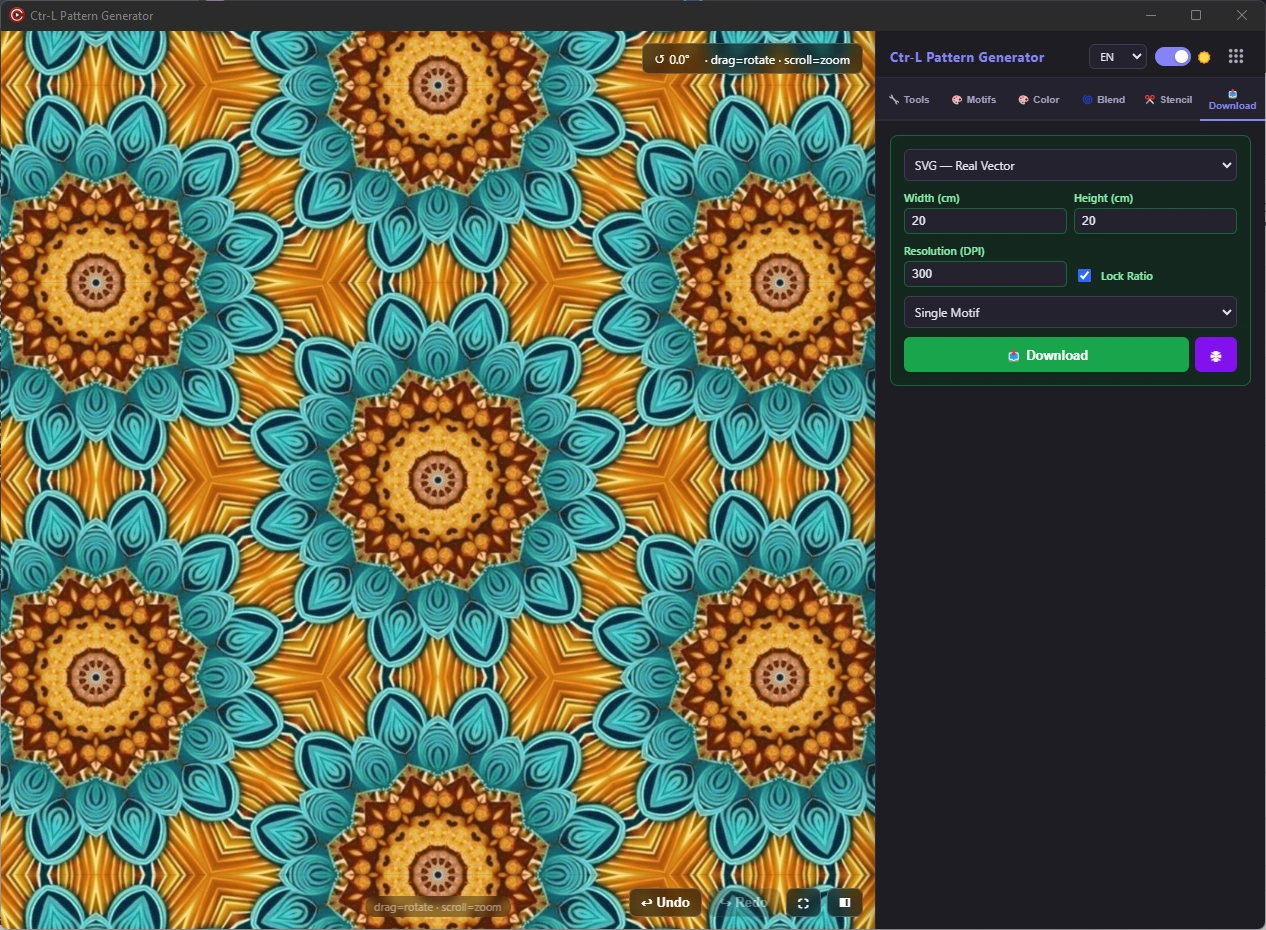Click the rotation angle reset indicator 0.0°
The height and width of the screenshot is (930, 1266).
(672, 59)
